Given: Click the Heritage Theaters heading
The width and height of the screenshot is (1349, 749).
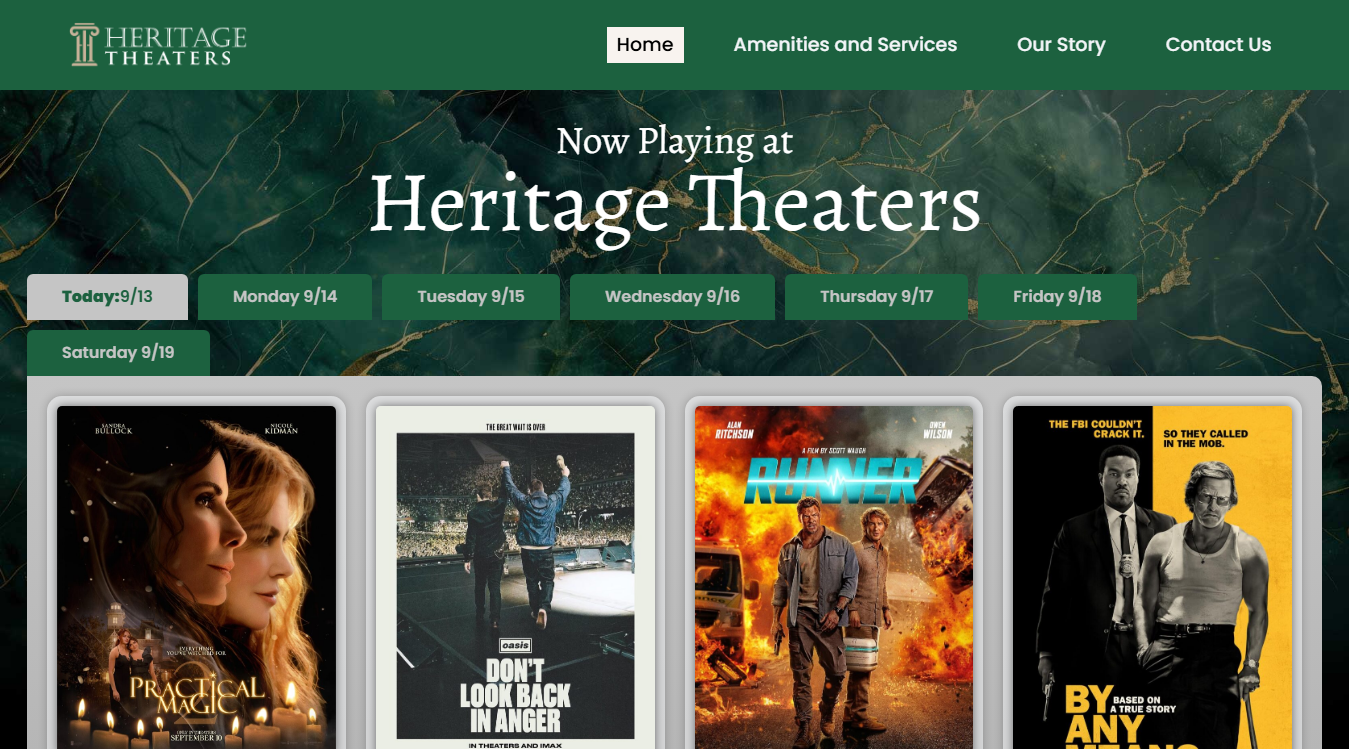Looking at the screenshot, I should pyautogui.click(x=675, y=206).
